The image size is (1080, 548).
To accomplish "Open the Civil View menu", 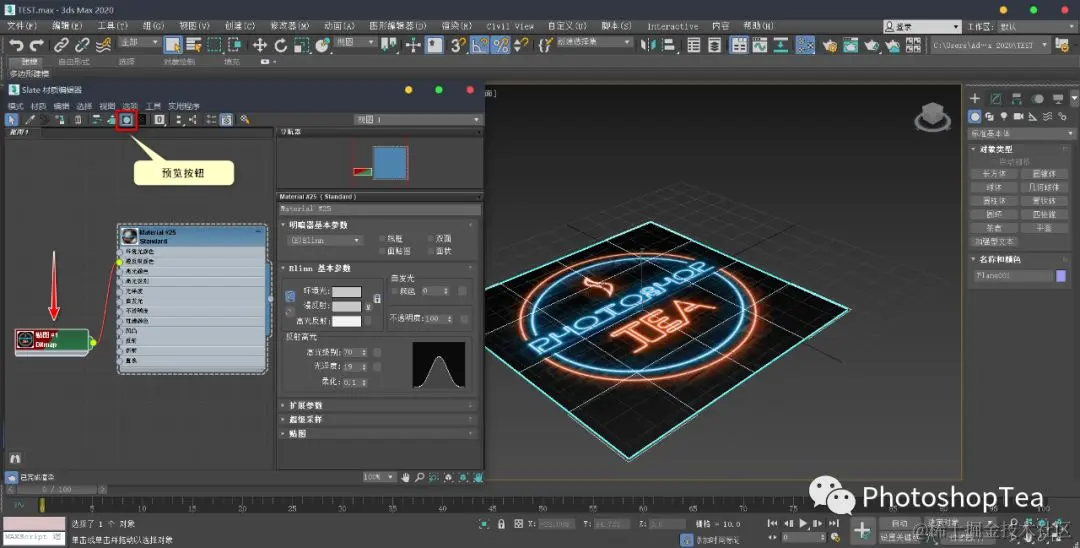I will (510, 26).
